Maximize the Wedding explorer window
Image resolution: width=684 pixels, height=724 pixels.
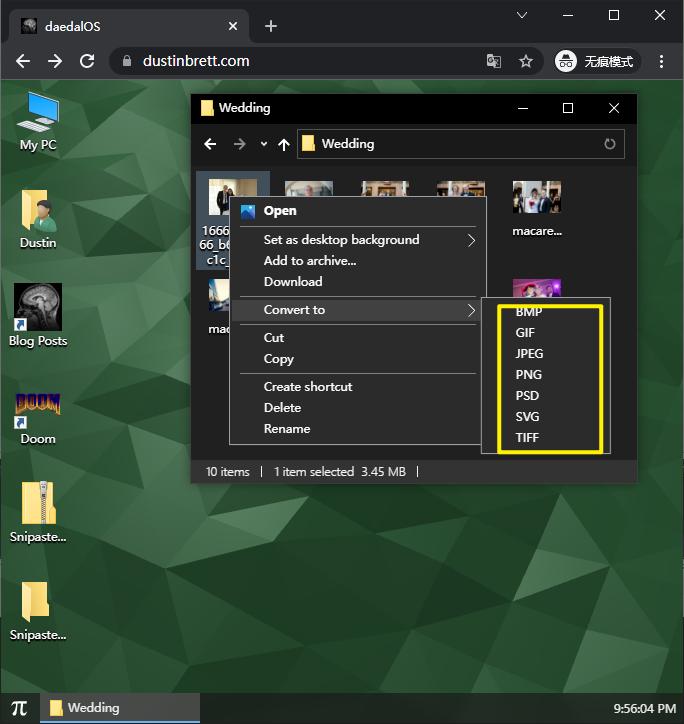(568, 109)
